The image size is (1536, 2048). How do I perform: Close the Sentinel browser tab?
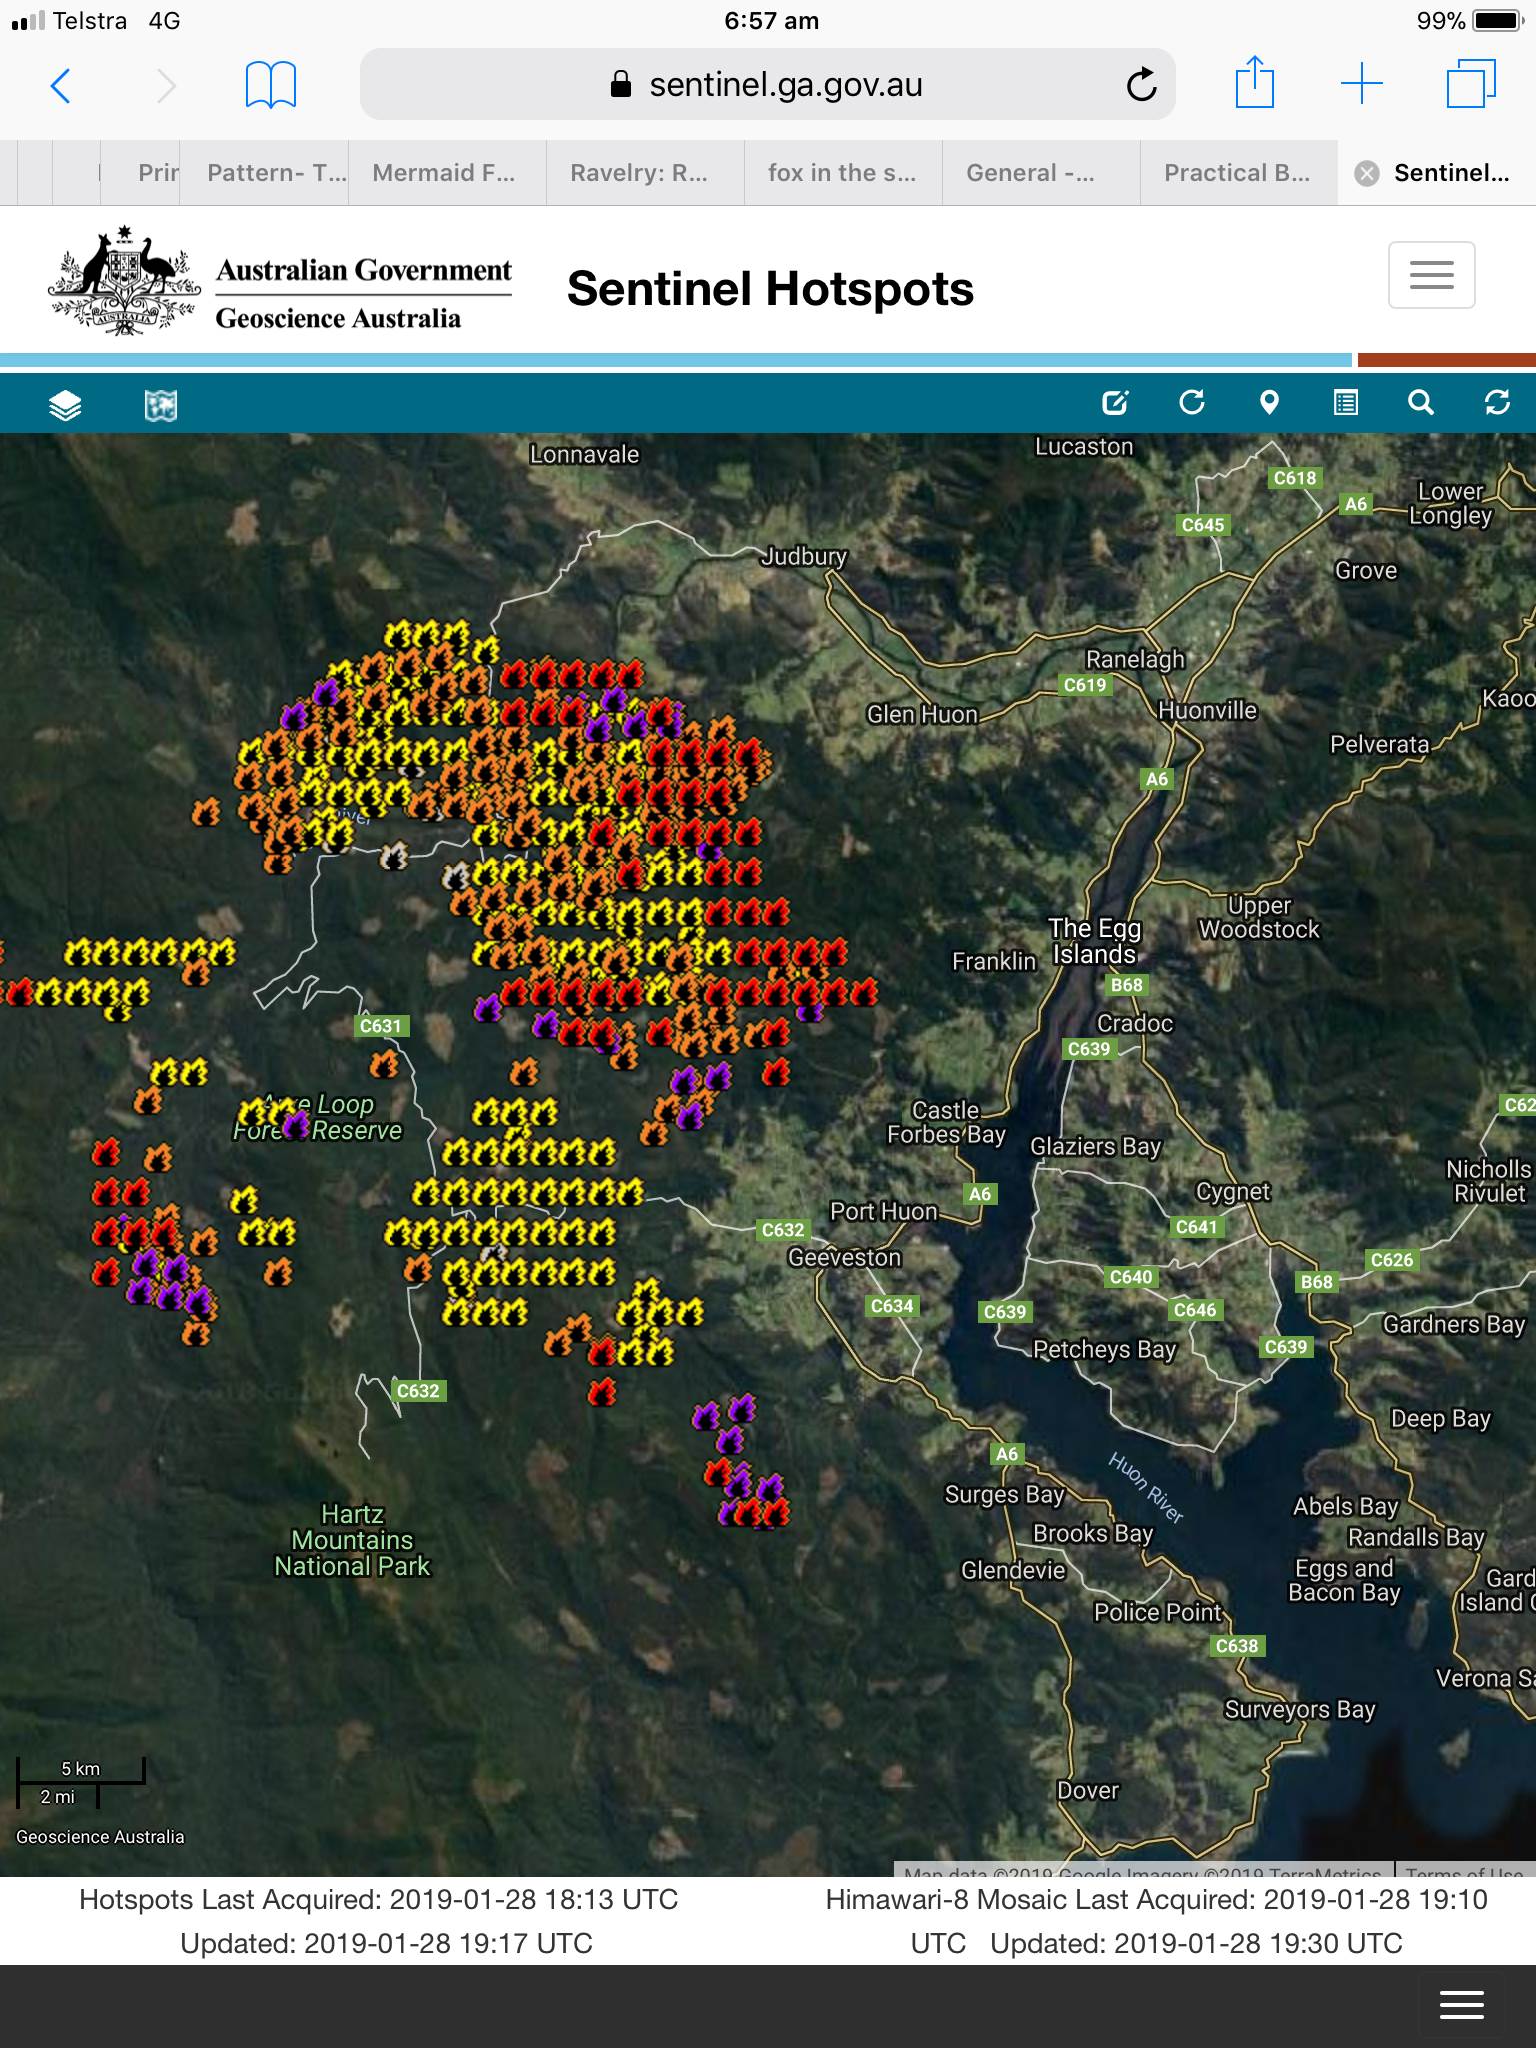tap(1366, 174)
